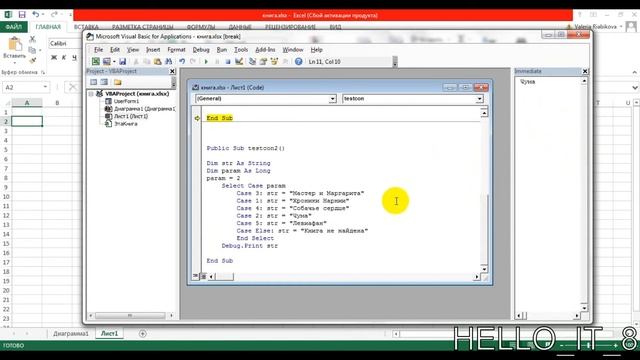This screenshot has height=360, width=640.
Task: Open the Help menu
Action: point(316,50)
